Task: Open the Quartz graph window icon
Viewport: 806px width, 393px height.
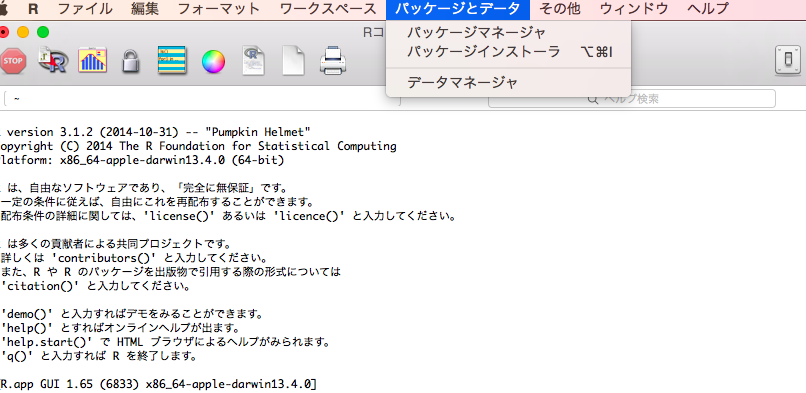Action: 92,60
